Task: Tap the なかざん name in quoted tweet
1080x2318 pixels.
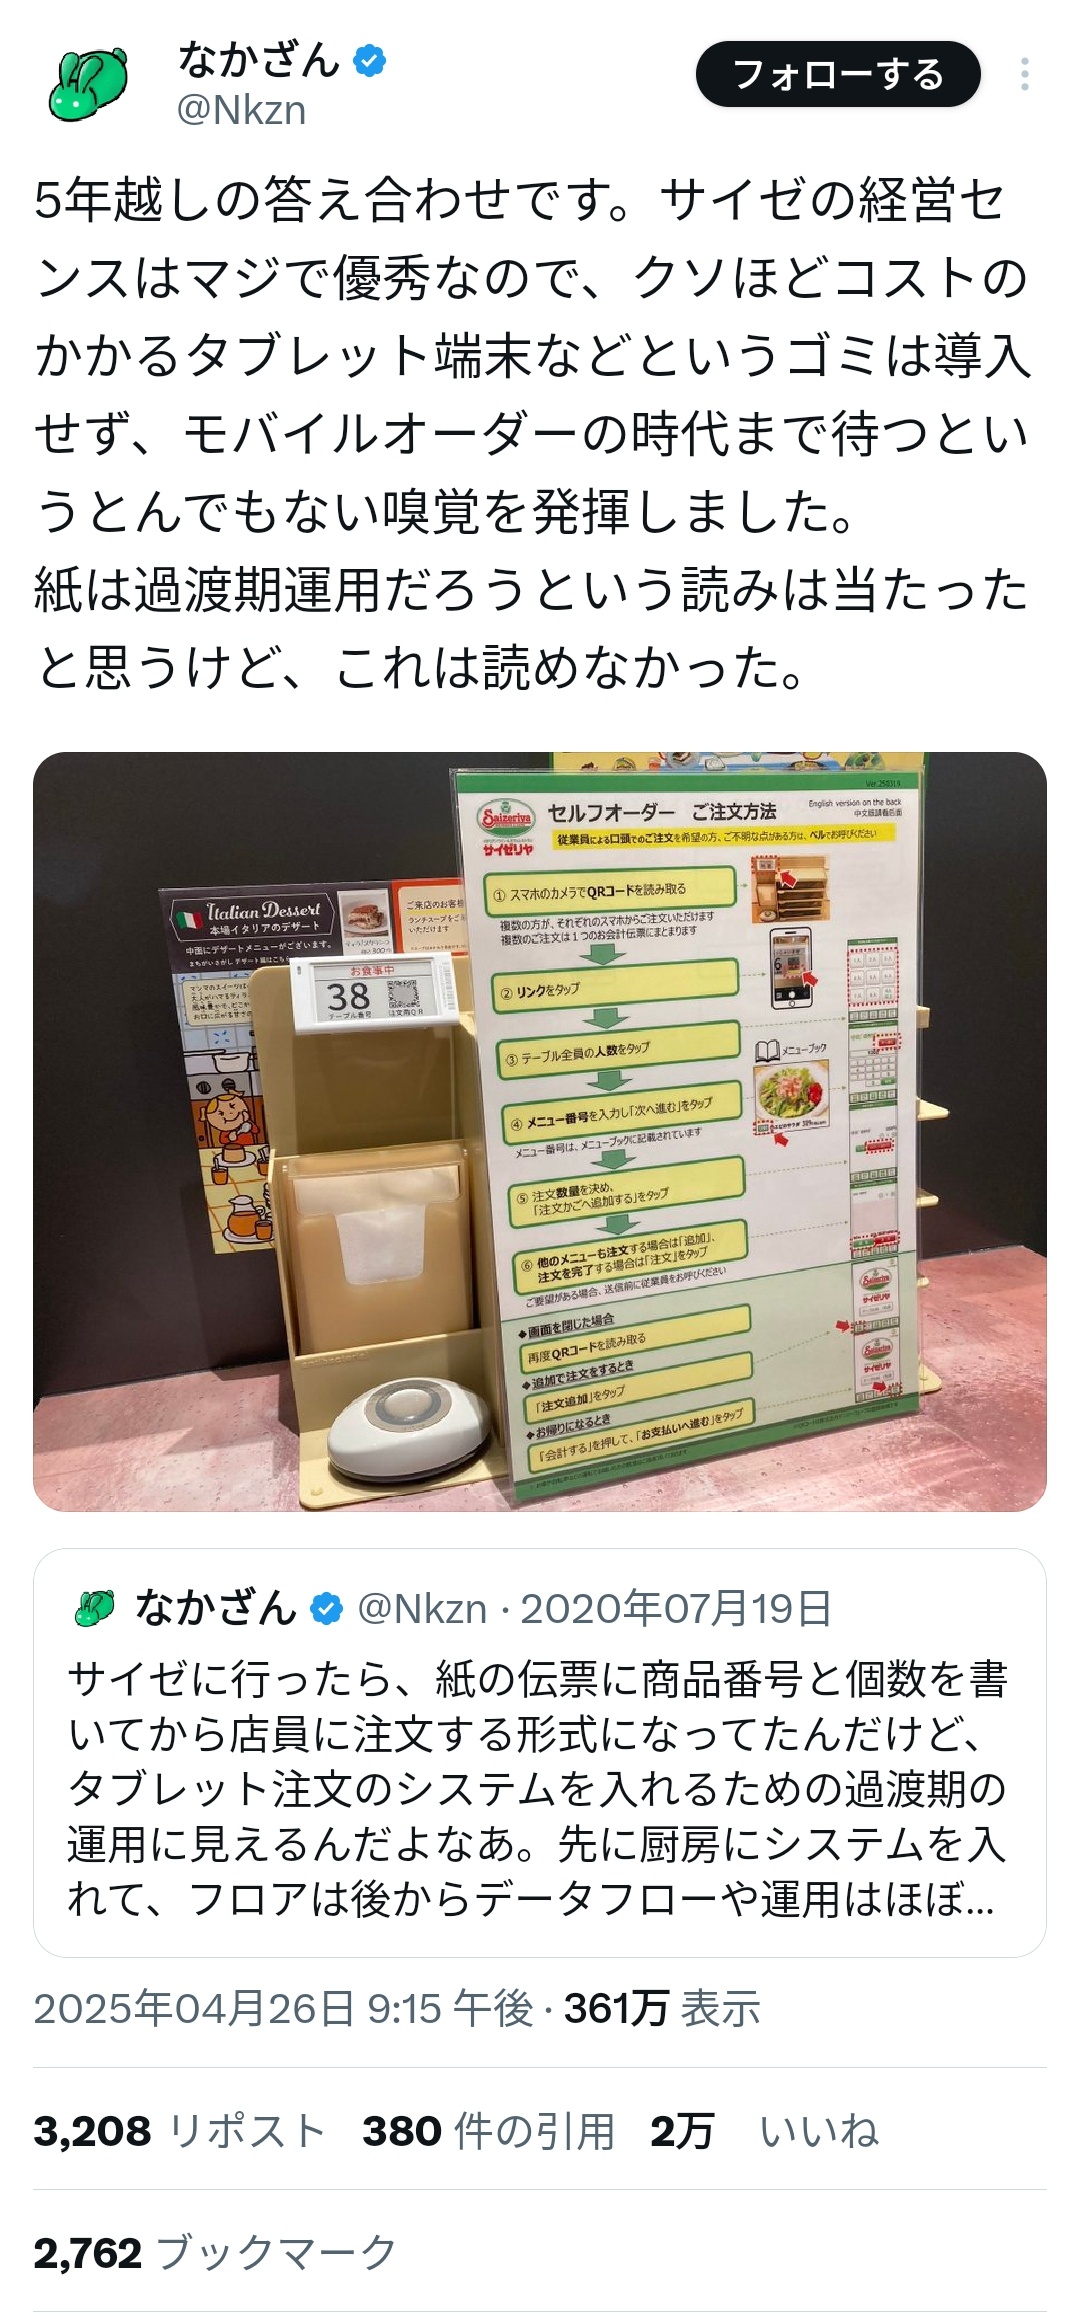Action: coord(216,1608)
